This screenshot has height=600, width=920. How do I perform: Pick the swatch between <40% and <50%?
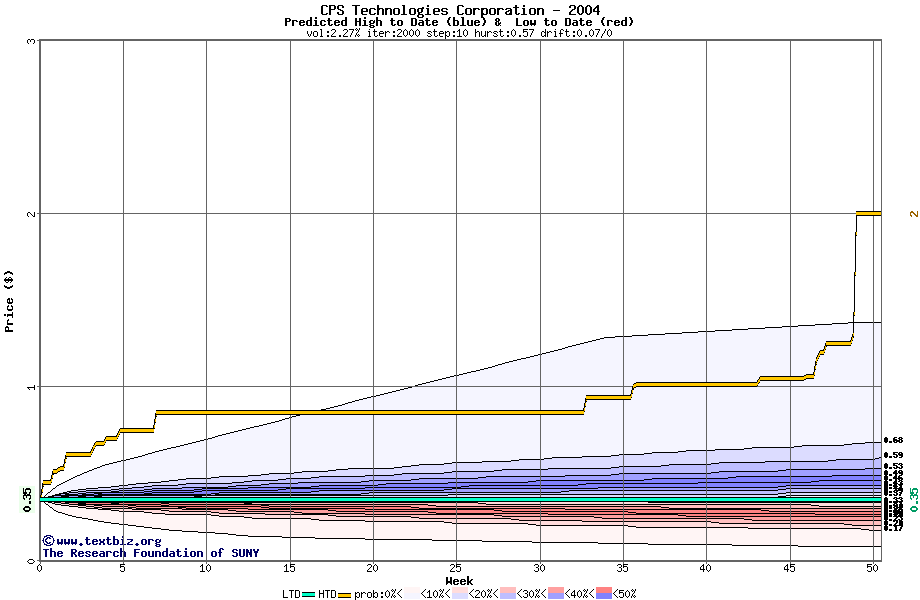click(604, 594)
